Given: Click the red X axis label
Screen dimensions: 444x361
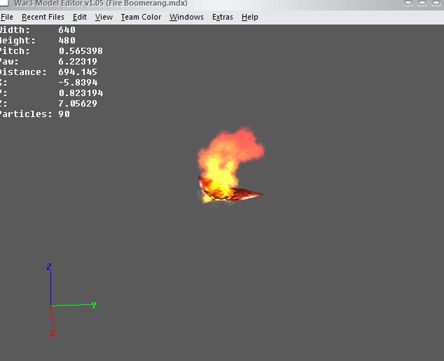Looking at the screenshot, I should click(x=52, y=333).
